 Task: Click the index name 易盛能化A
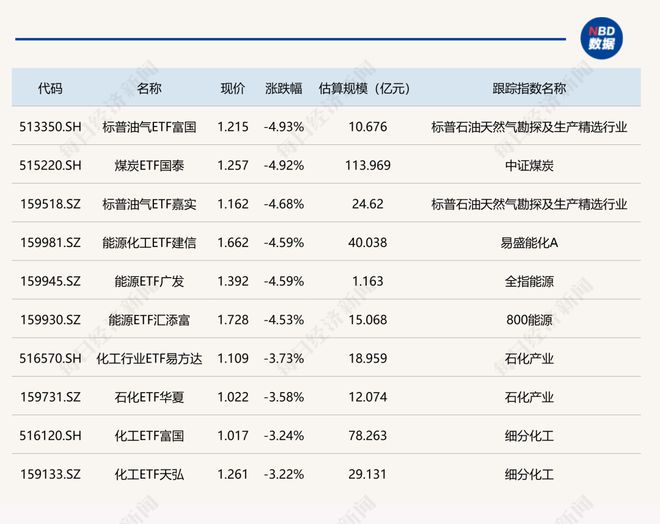tap(529, 243)
